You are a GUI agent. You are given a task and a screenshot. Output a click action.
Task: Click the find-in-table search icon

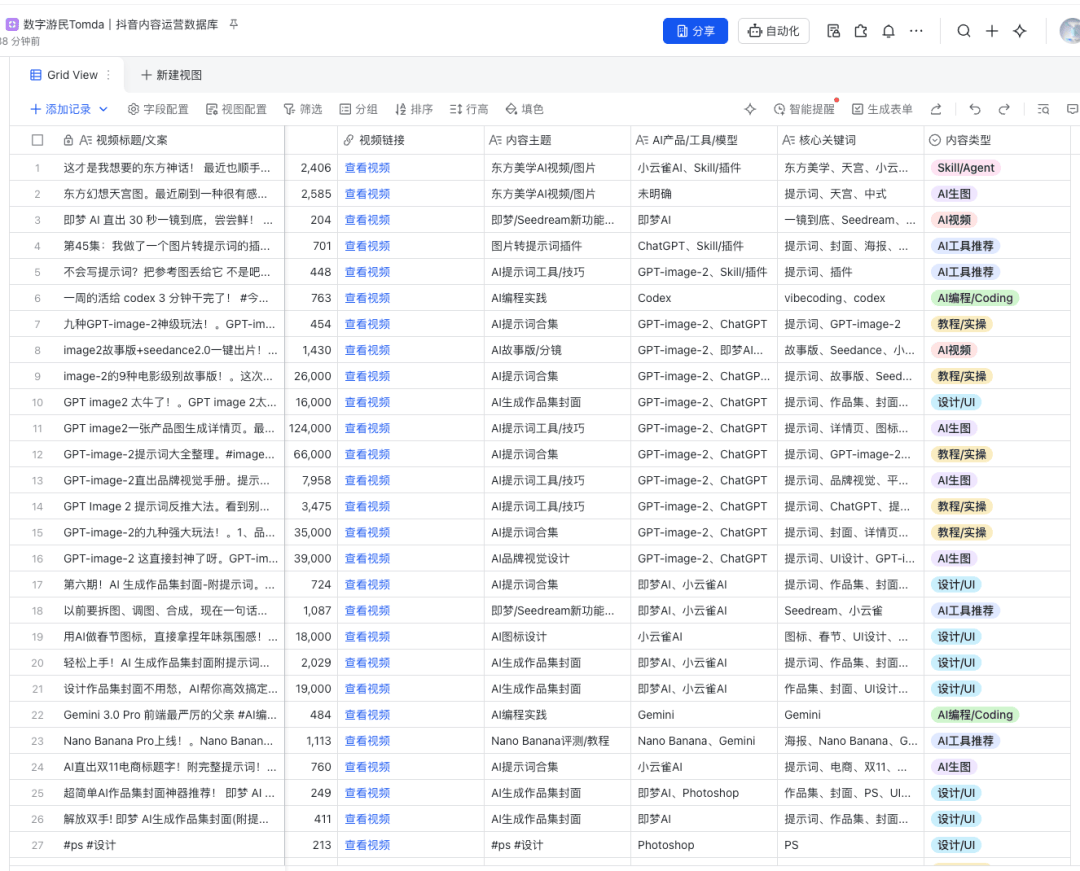1043,109
